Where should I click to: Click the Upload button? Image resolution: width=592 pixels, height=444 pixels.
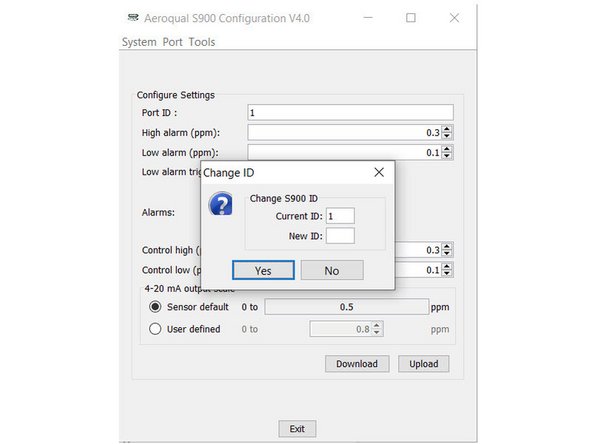point(424,364)
